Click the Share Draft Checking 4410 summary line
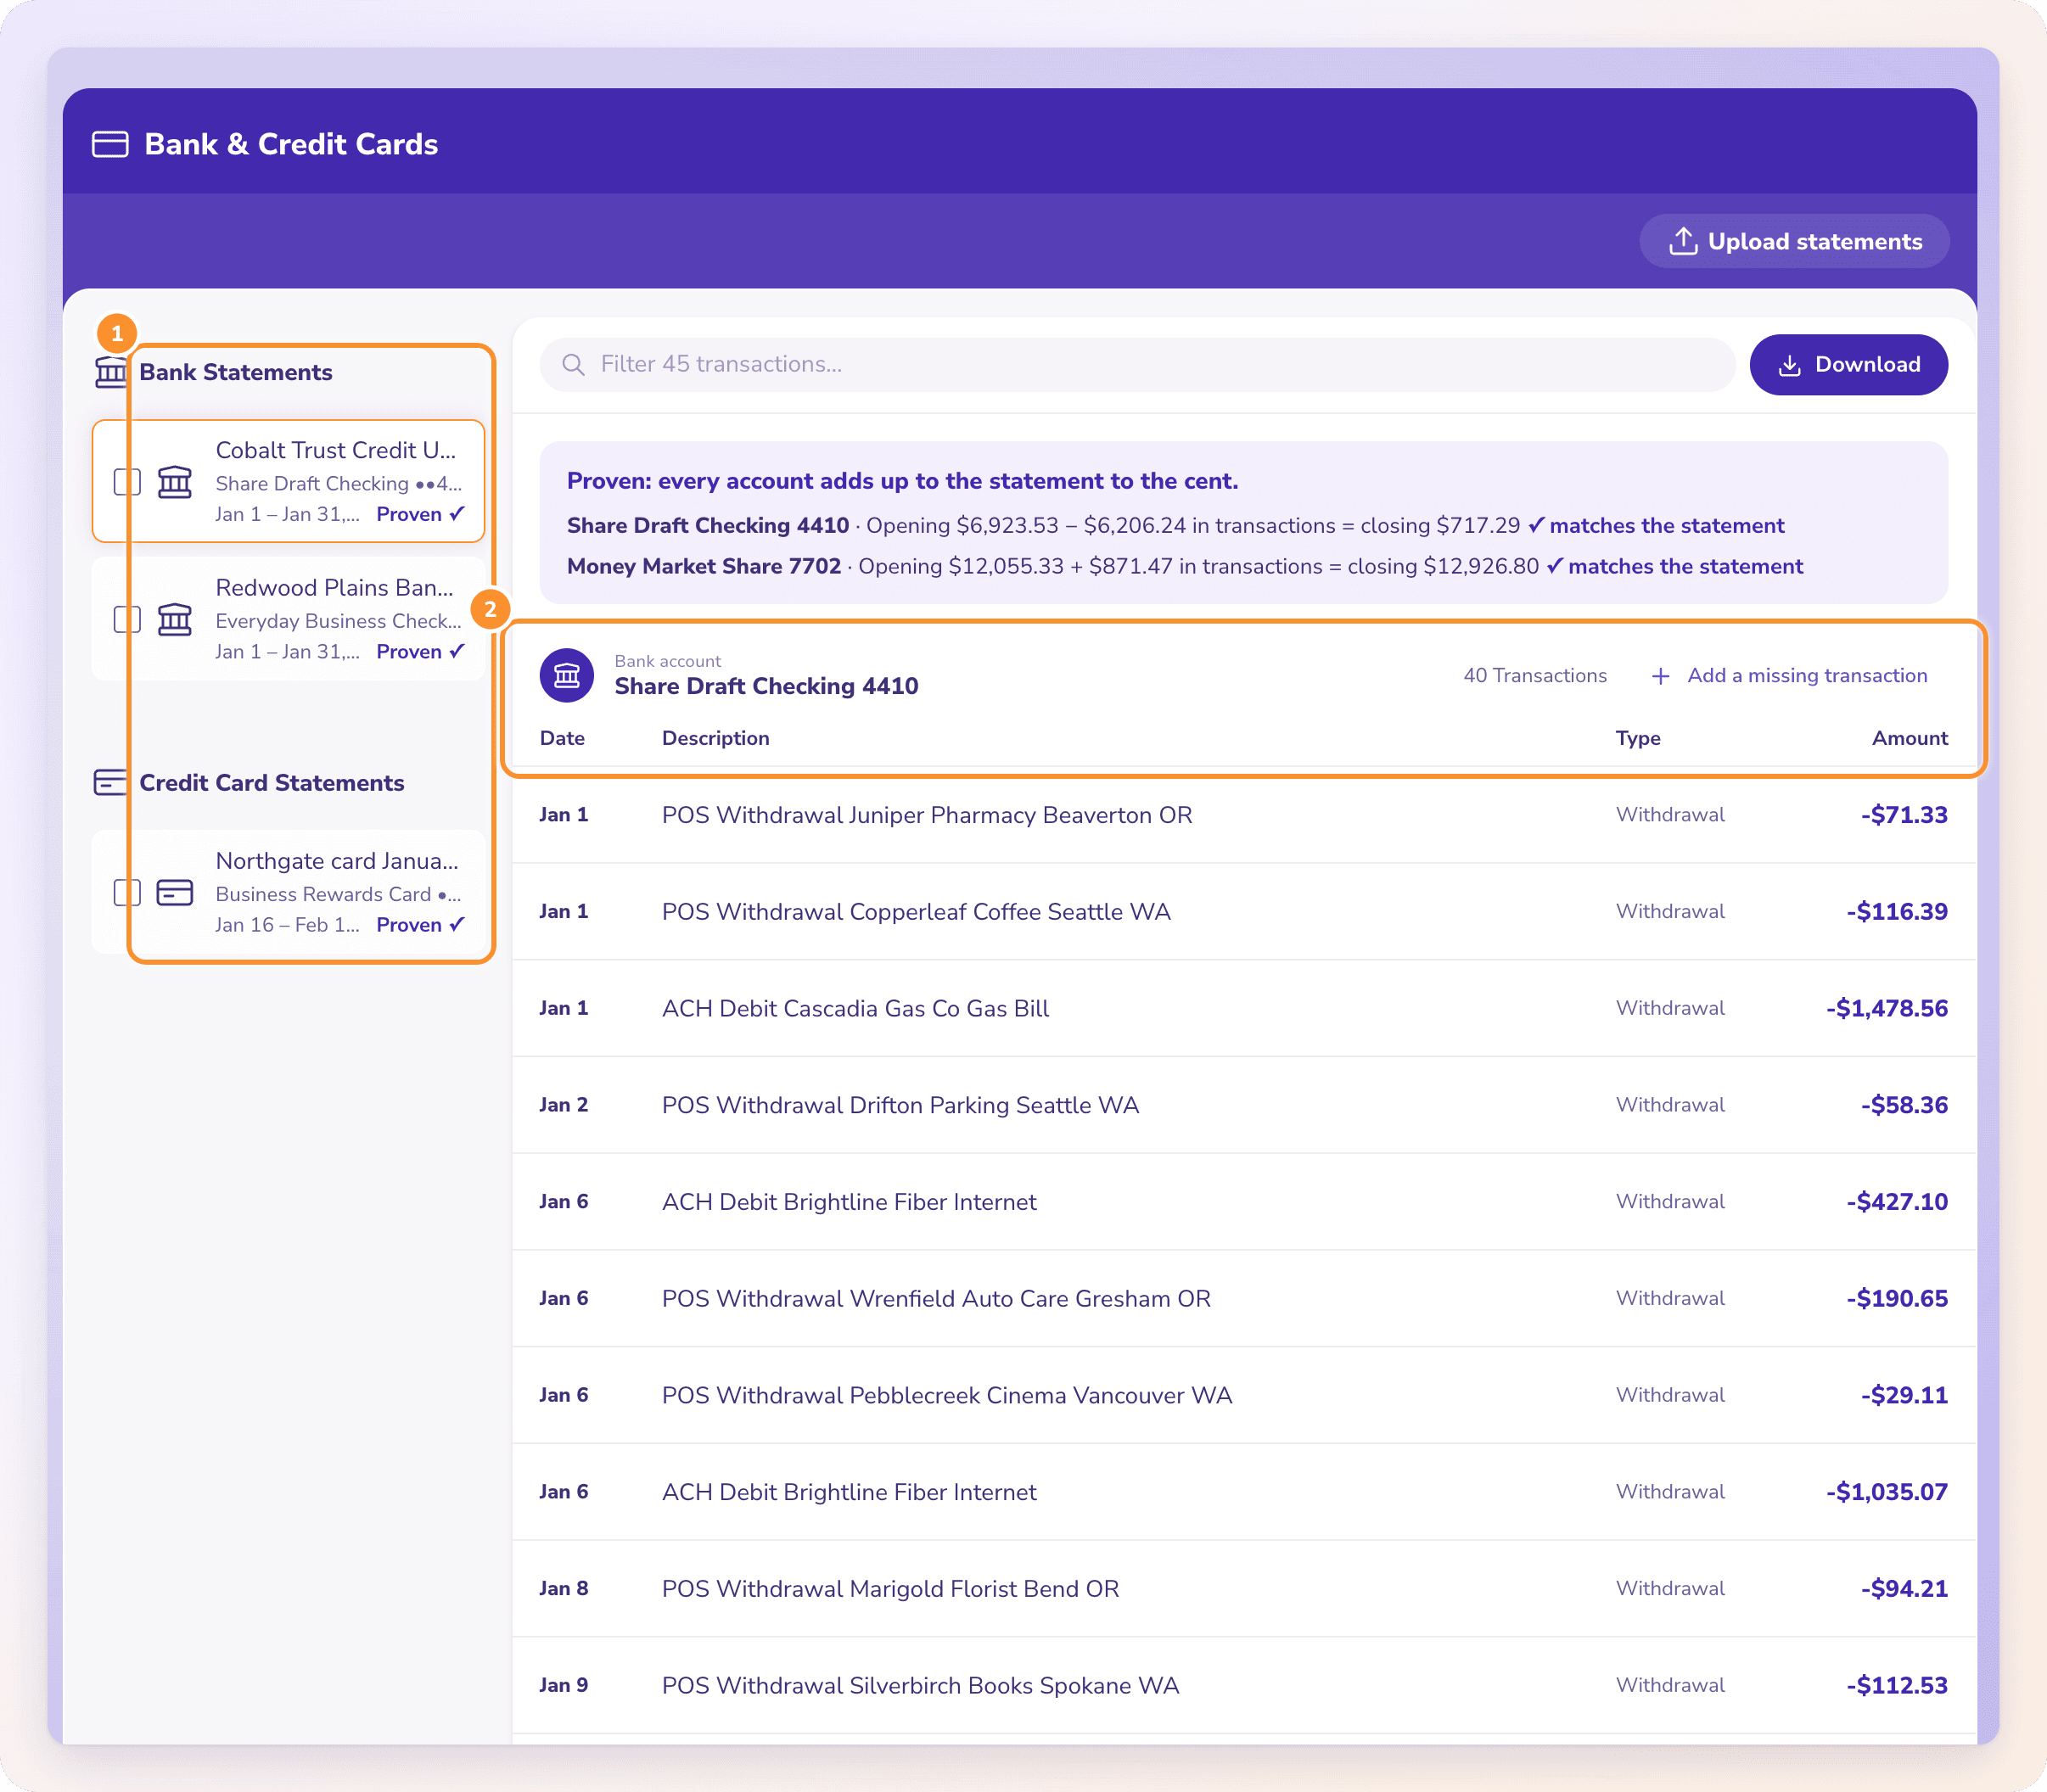Viewport: 2047px width, 1792px height. tap(1175, 526)
